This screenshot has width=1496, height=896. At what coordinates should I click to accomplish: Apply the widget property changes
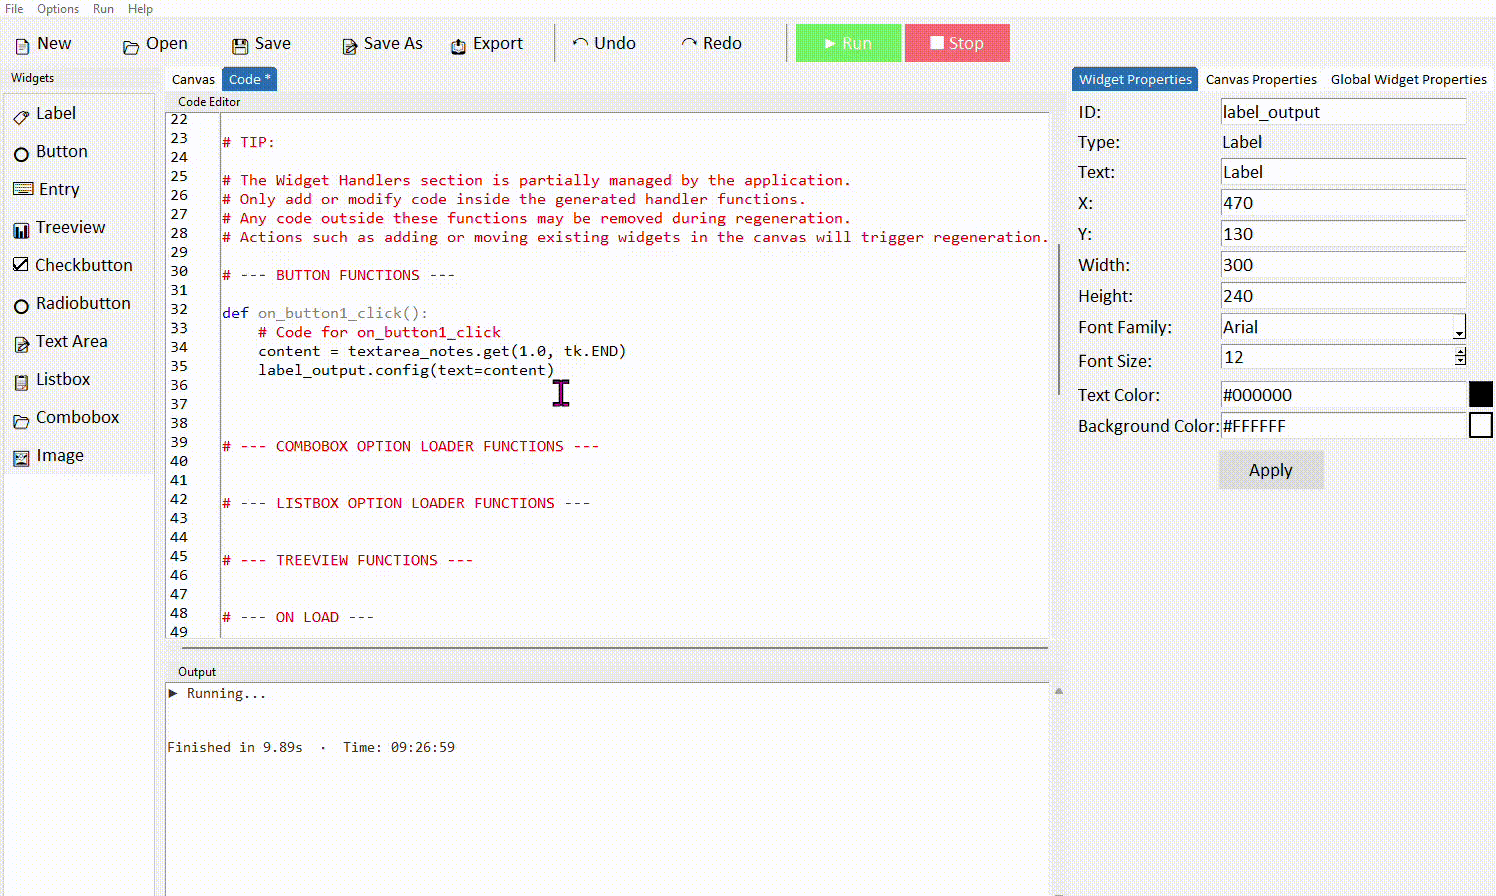click(1270, 470)
